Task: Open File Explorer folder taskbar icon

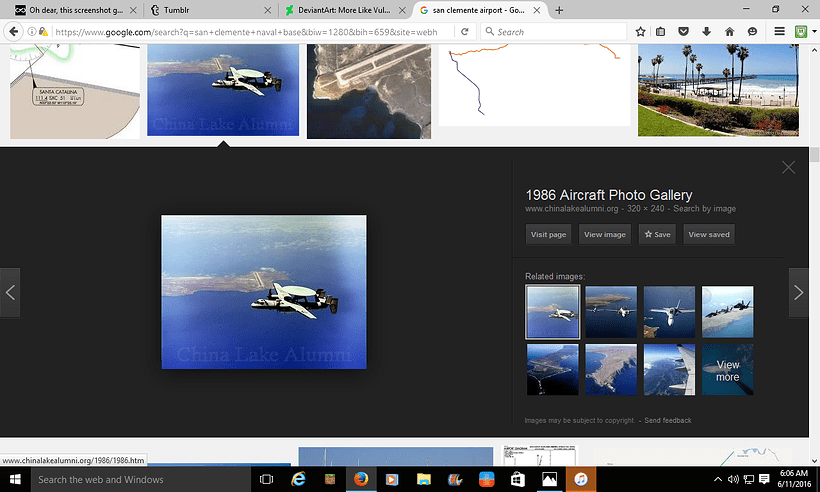Action: tap(424, 479)
